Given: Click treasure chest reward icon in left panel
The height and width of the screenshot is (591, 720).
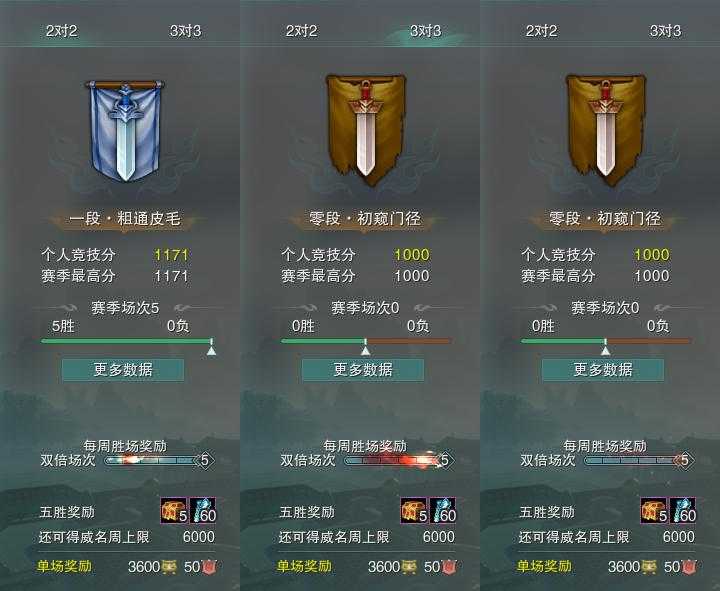Looking at the screenshot, I should [174, 510].
